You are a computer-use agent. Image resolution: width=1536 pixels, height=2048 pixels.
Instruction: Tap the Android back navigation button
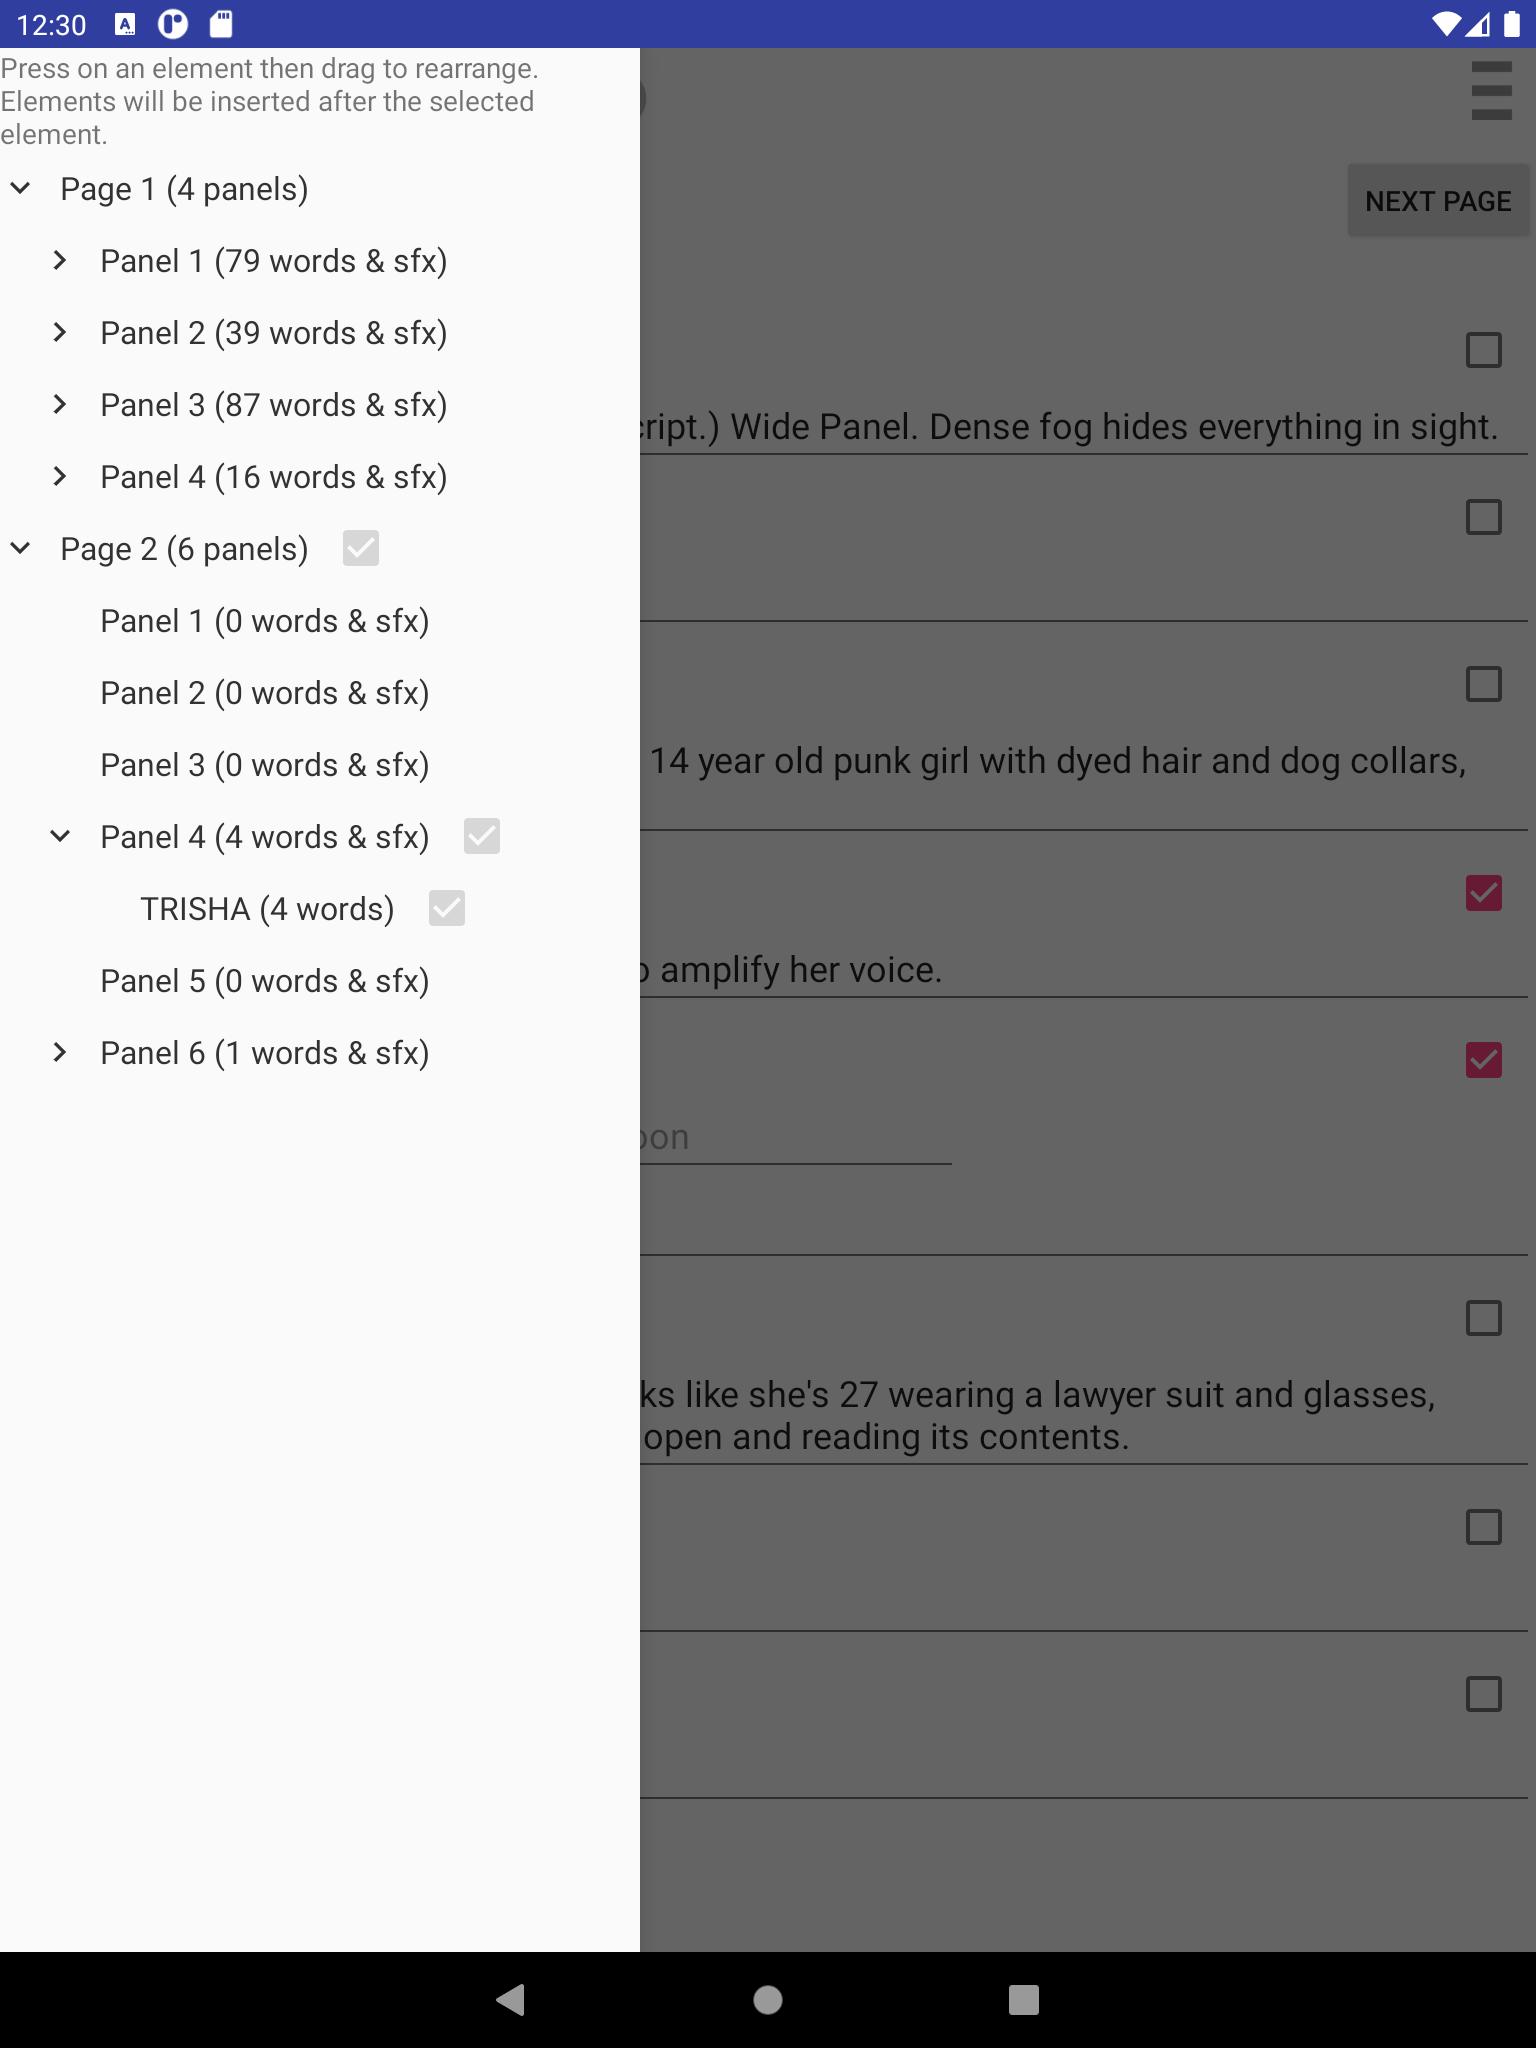511,2000
